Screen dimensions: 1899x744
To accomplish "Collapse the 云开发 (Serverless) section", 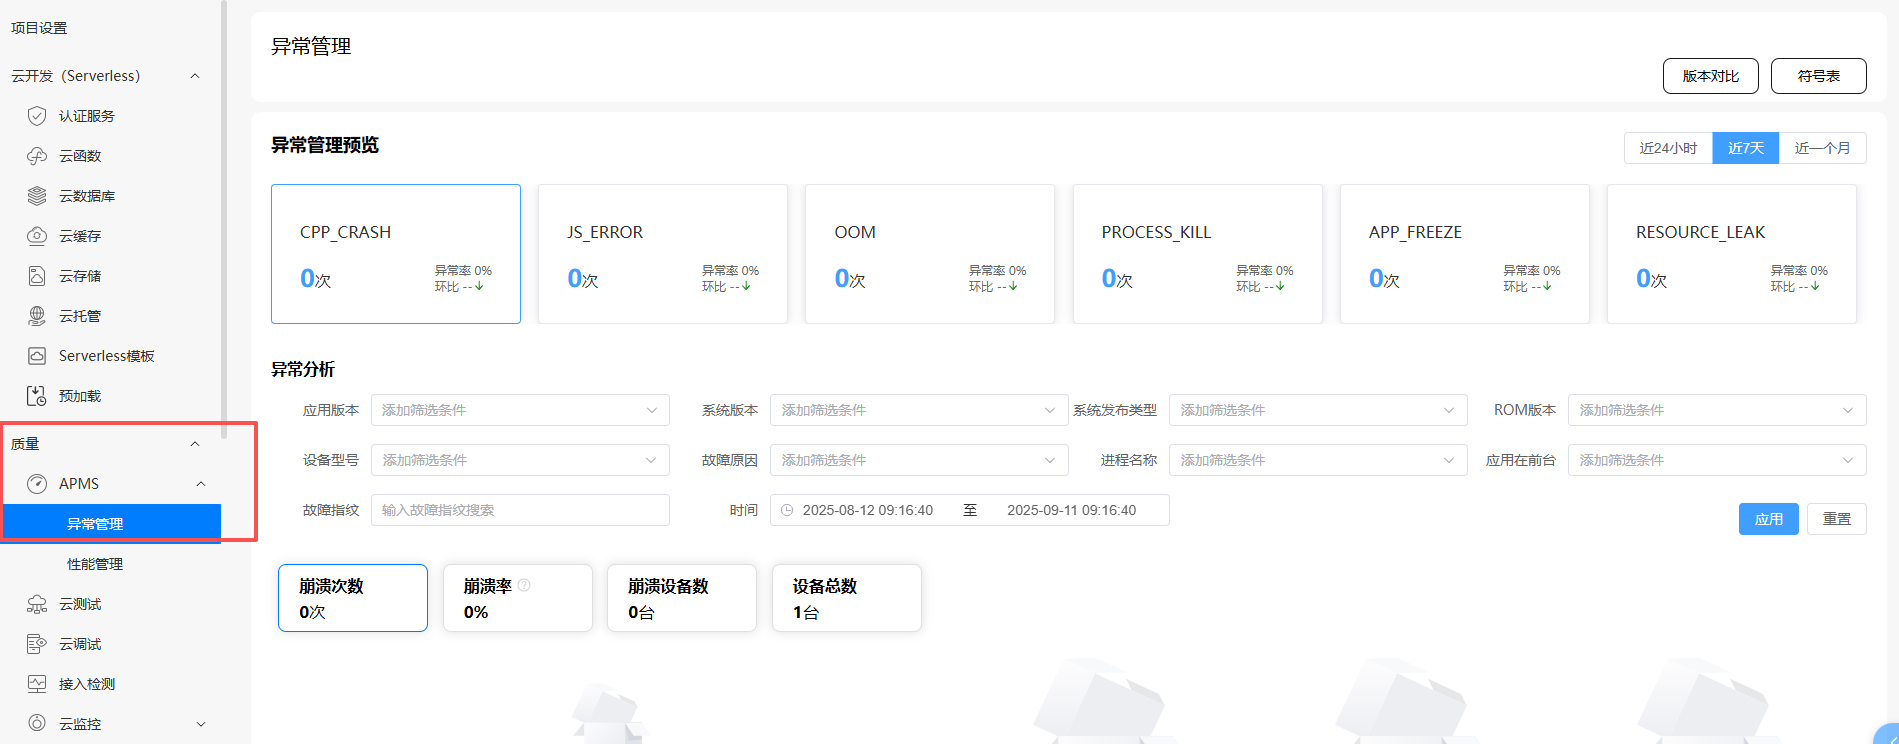I will (x=195, y=76).
